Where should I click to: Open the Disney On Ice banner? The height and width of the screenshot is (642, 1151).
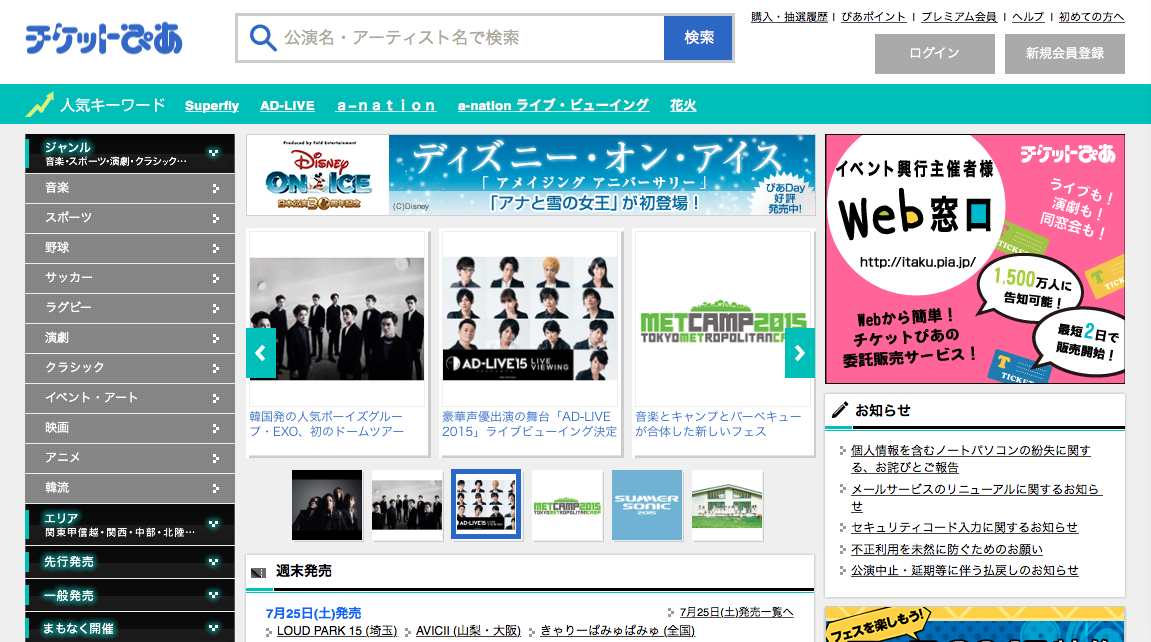pos(530,175)
